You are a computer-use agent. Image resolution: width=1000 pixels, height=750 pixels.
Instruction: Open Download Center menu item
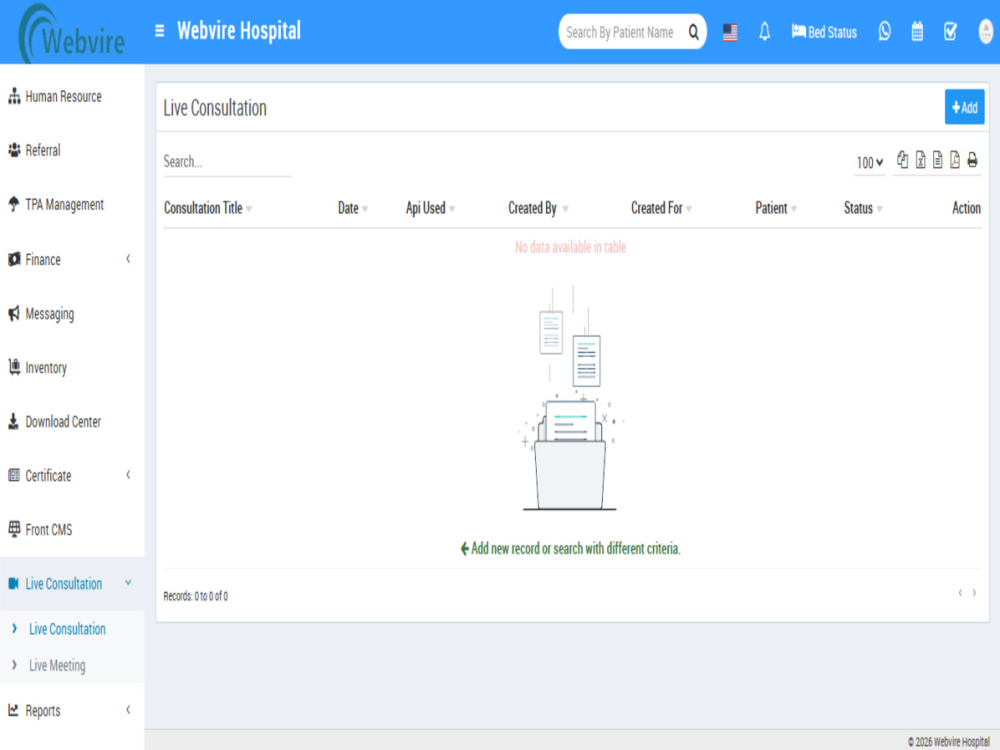(72, 422)
